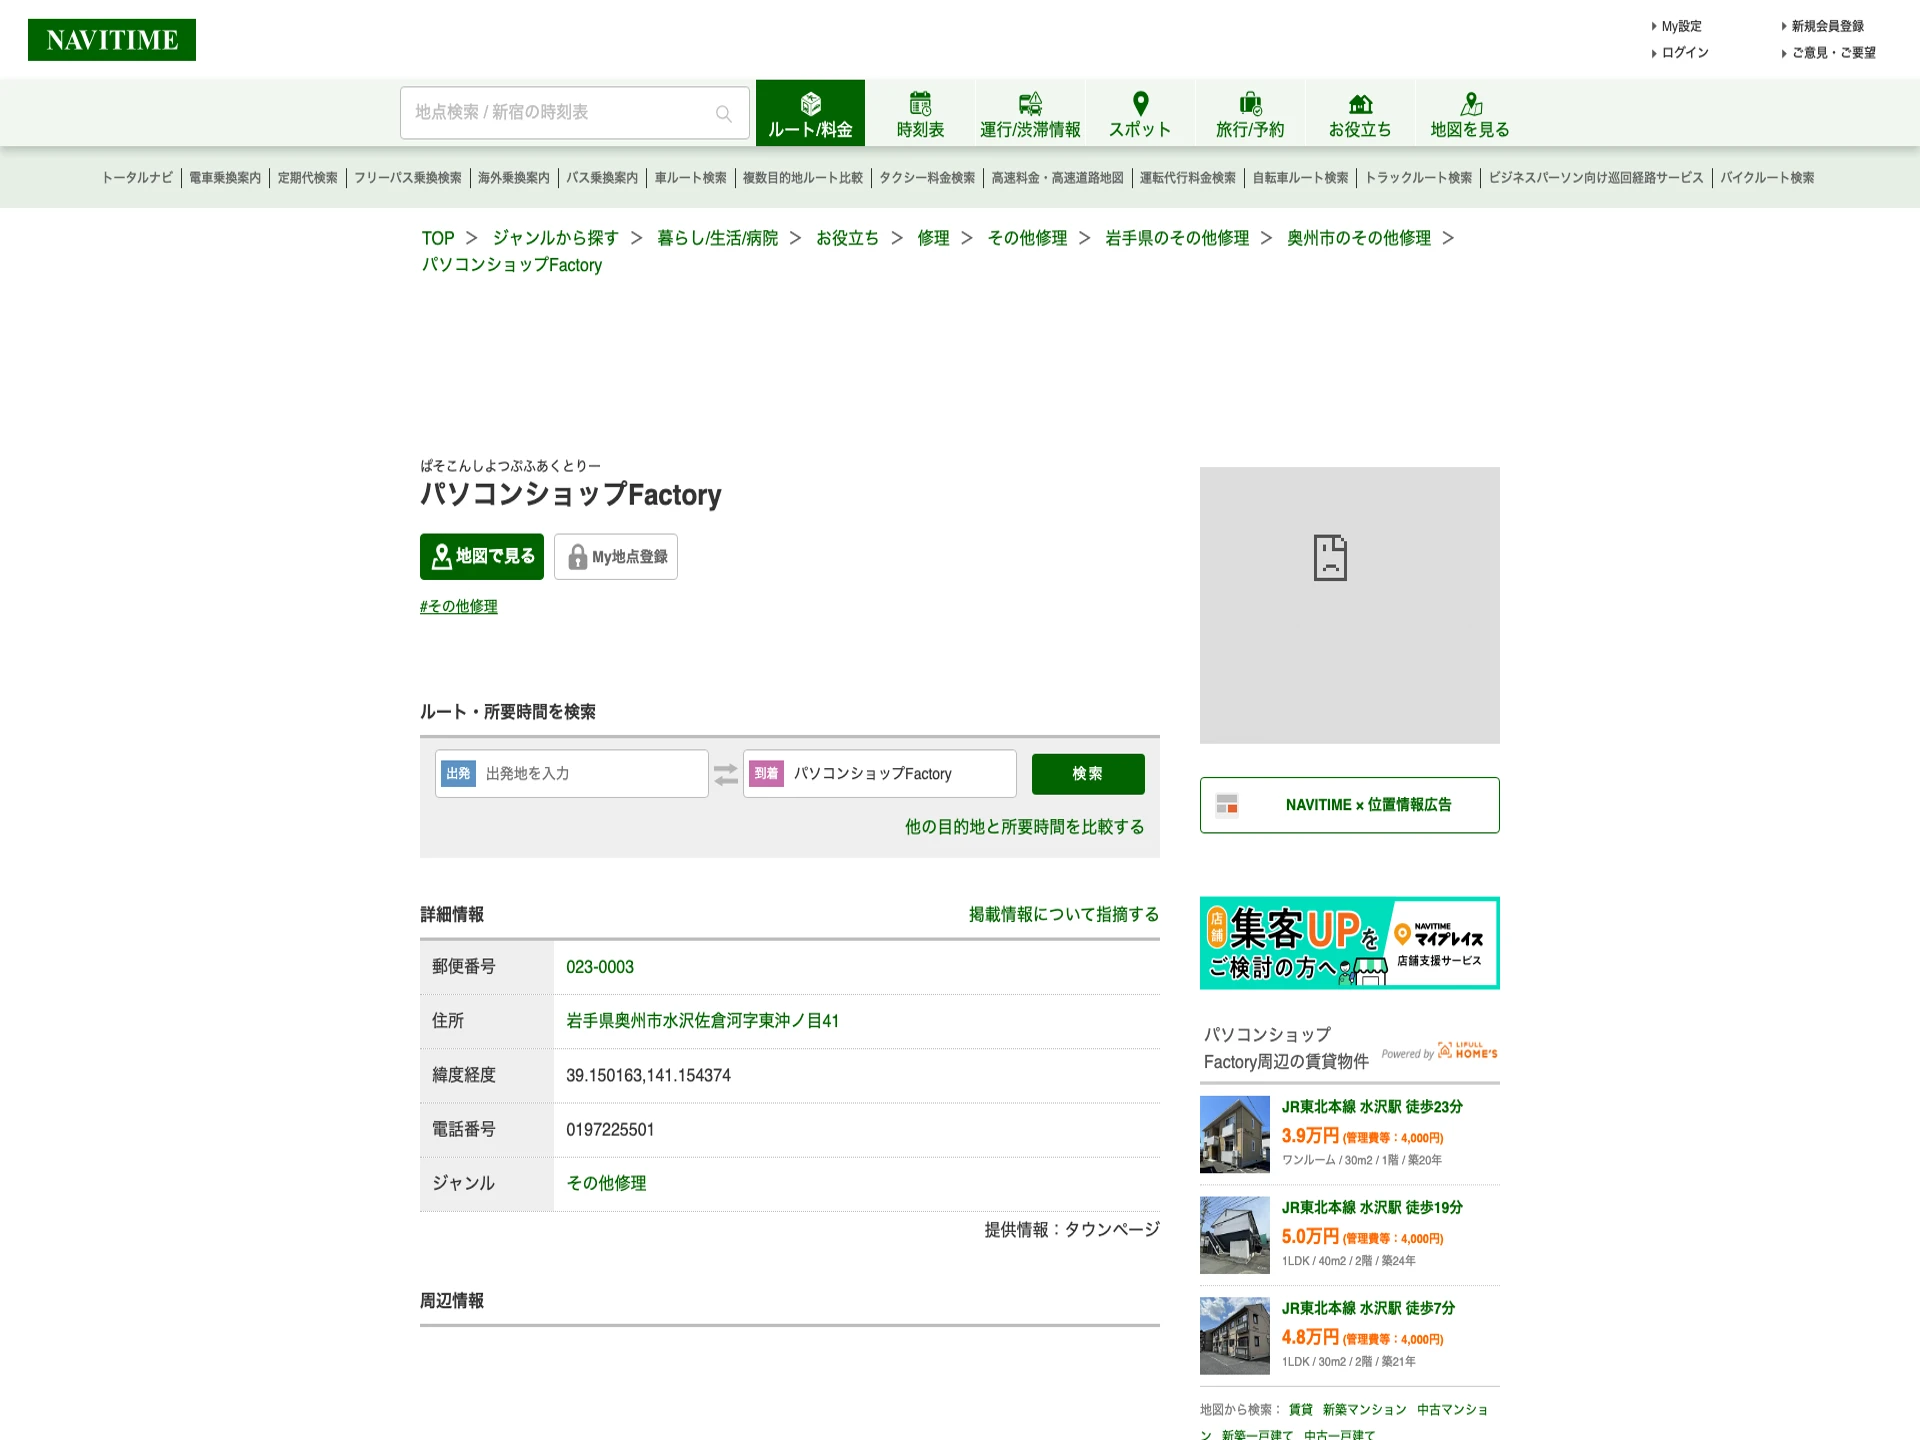
Task: Click the search magnifier icon
Action: pyautogui.click(x=724, y=114)
